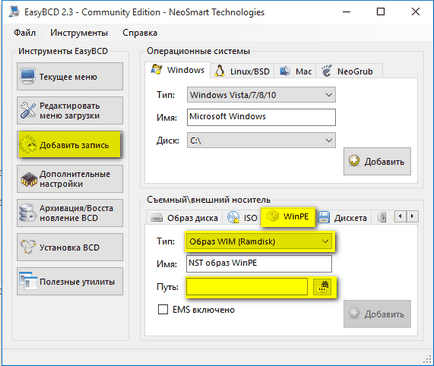
Task: Click the Установка BCD icon
Action: [28, 247]
